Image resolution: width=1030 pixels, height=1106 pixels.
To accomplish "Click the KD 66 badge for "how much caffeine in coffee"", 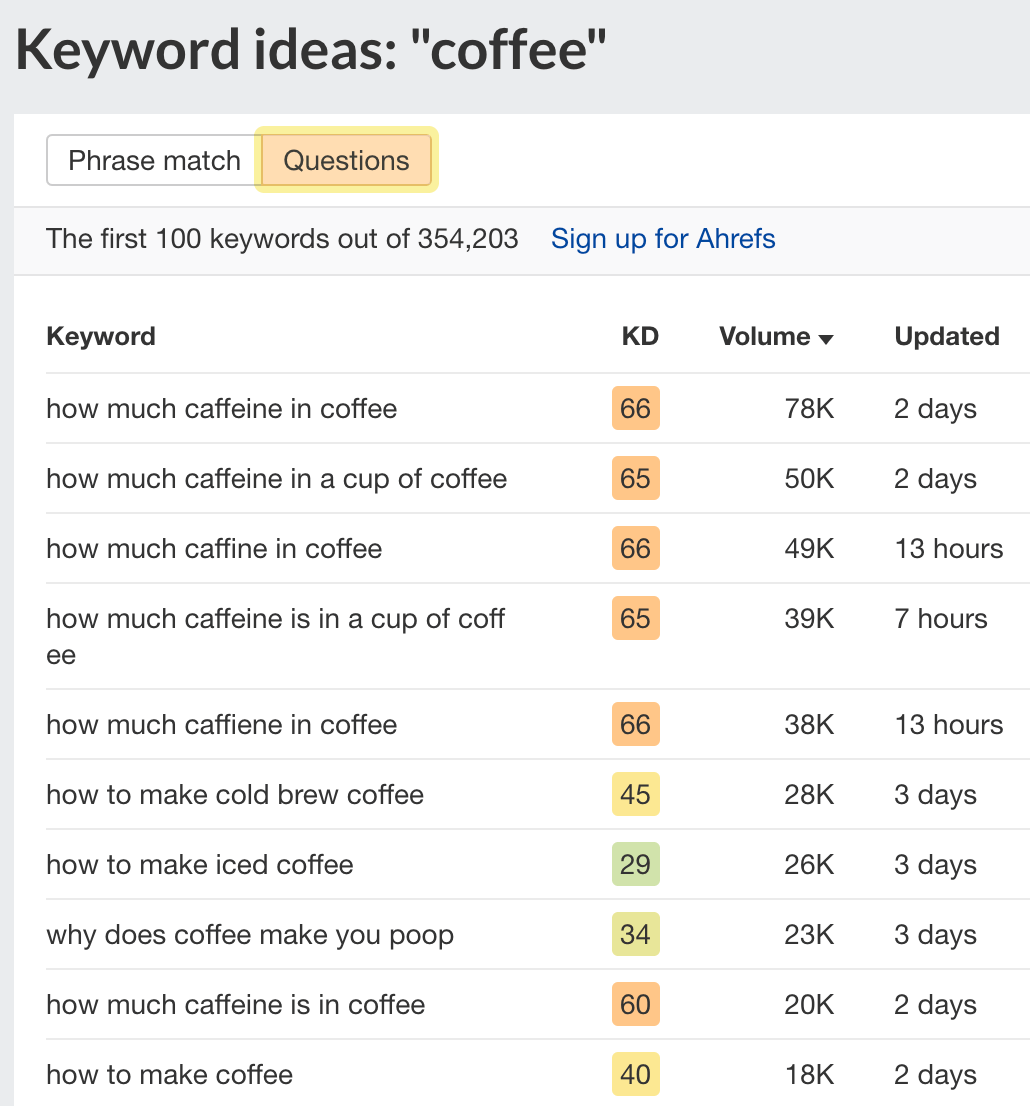I will click(635, 408).
